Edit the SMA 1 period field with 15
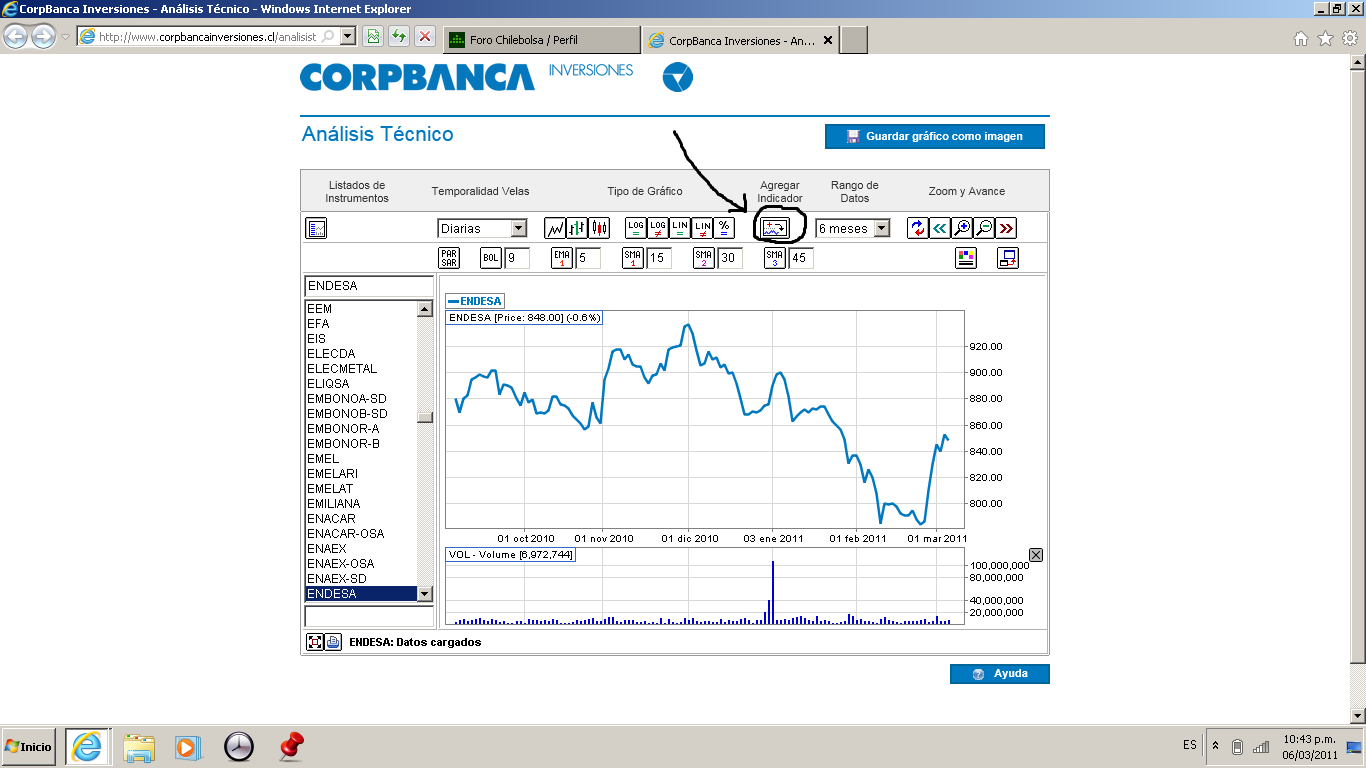Screen dimensions: 1366x768 click(659, 258)
